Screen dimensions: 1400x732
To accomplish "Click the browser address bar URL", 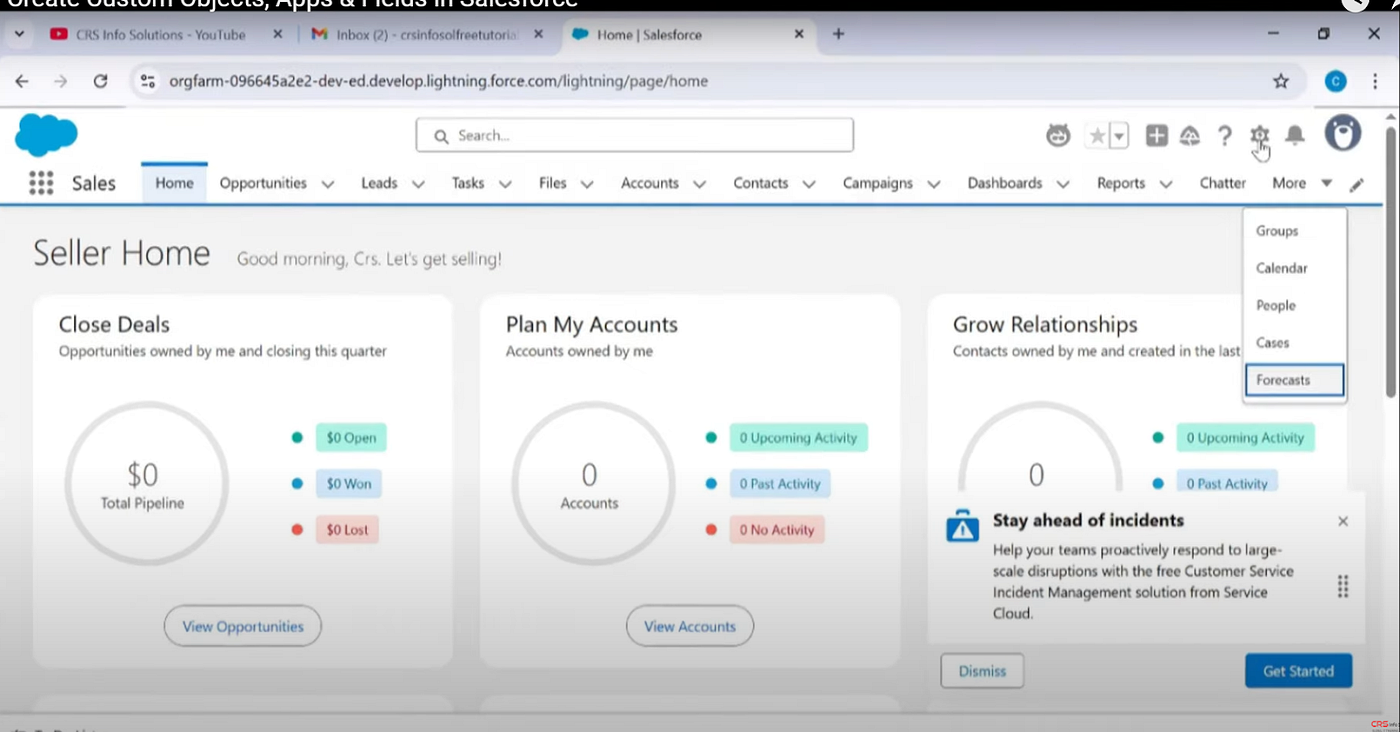I will 438,81.
